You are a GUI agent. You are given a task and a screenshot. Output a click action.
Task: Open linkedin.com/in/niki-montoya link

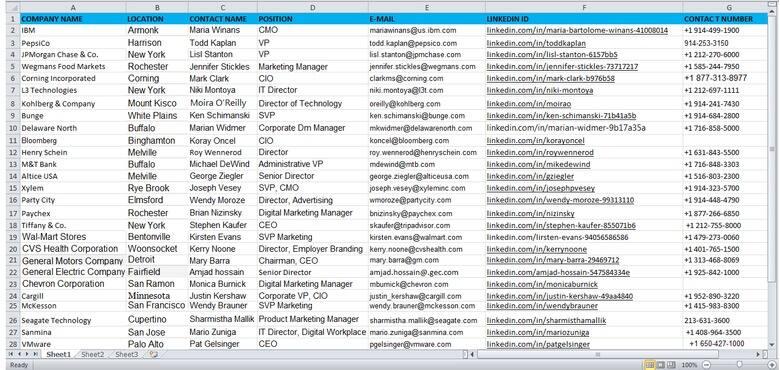point(540,91)
